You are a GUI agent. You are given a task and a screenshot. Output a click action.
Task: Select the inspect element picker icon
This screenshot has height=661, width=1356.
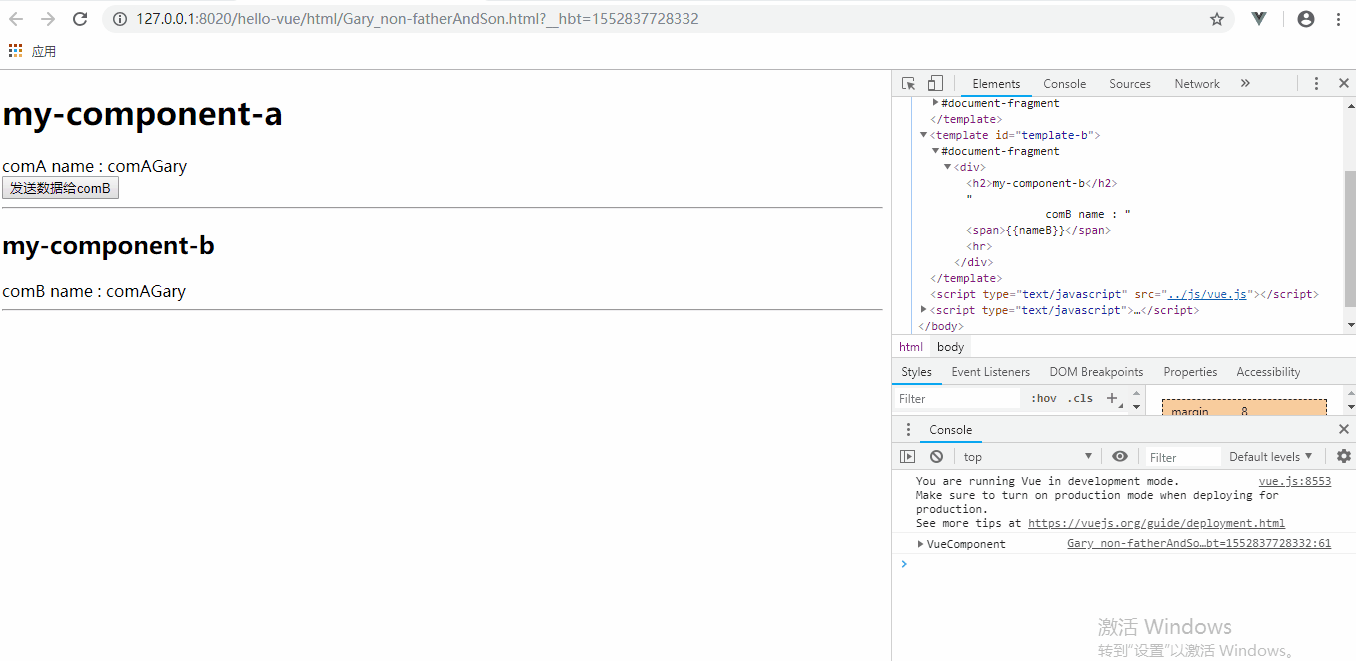(908, 84)
